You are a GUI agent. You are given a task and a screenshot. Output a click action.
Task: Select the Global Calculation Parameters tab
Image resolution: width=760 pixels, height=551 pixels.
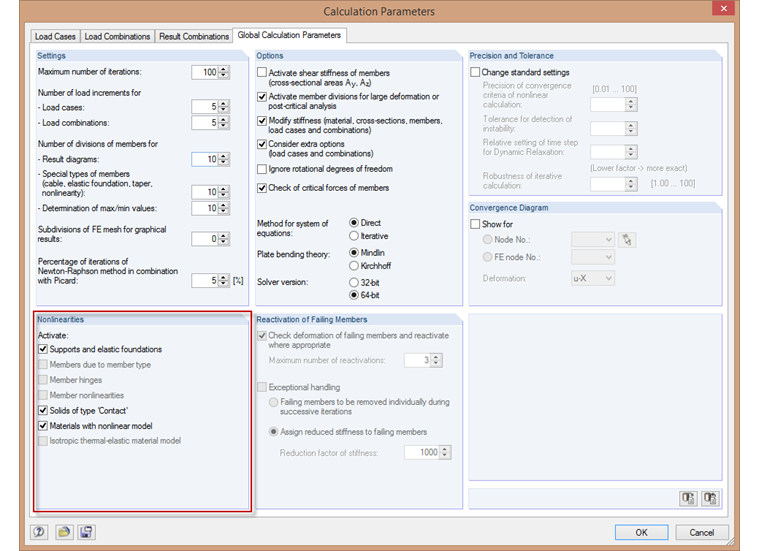(x=289, y=35)
